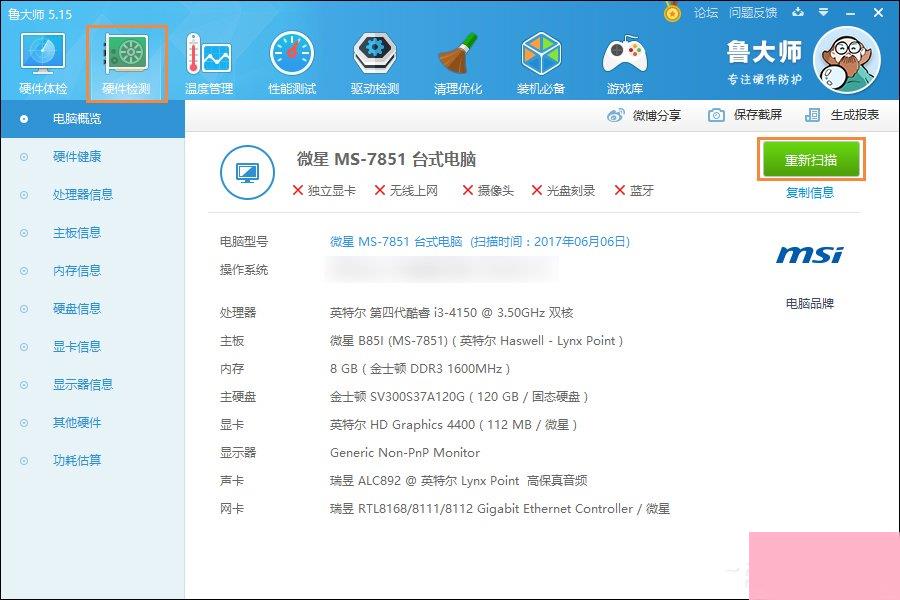The image size is (900, 600).
Task: Open 游戏库 gamepad icon
Action: pos(624,63)
